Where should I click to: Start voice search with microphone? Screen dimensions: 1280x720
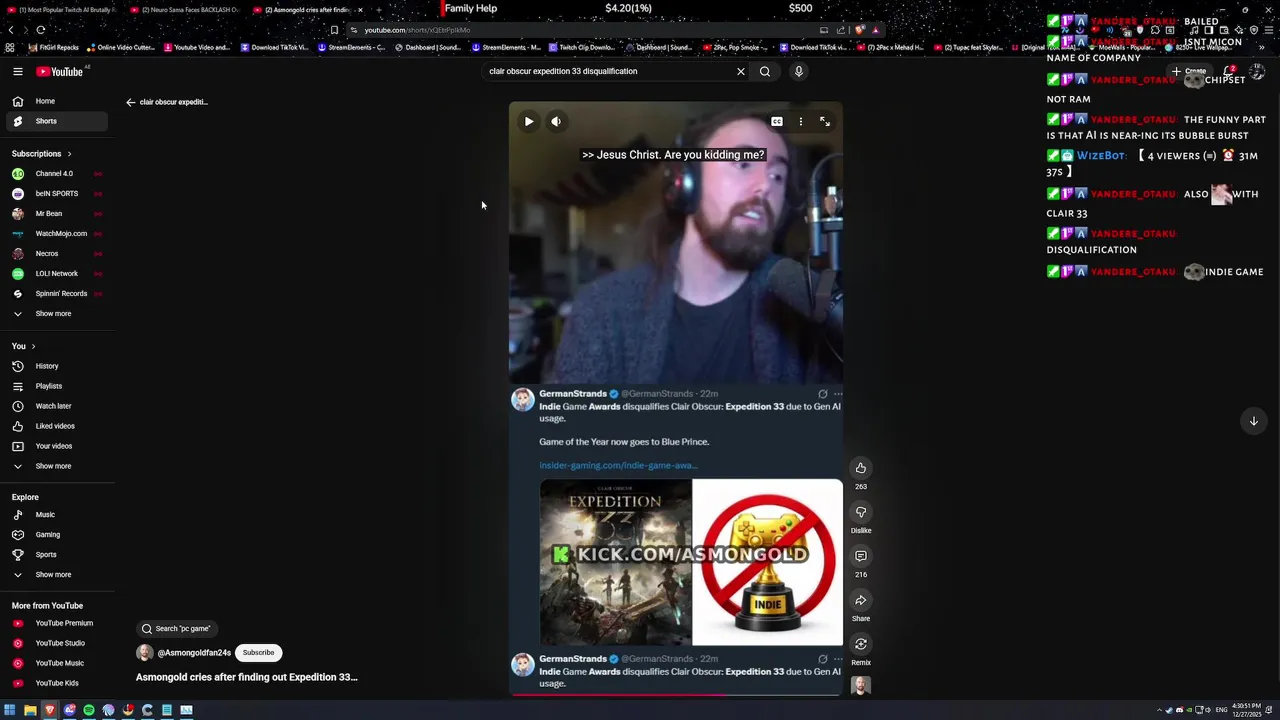tap(798, 71)
